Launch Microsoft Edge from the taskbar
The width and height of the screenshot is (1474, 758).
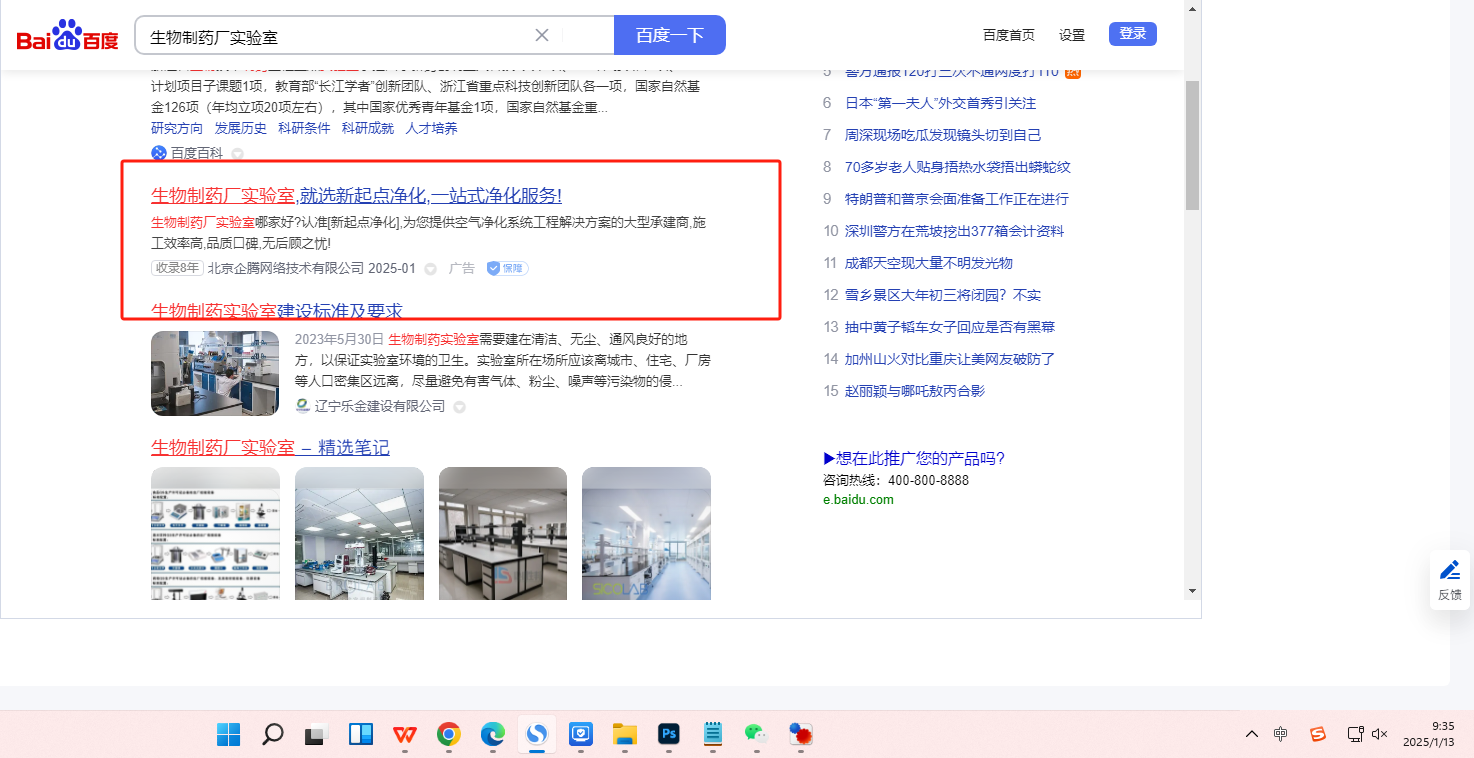pos(493,735)
